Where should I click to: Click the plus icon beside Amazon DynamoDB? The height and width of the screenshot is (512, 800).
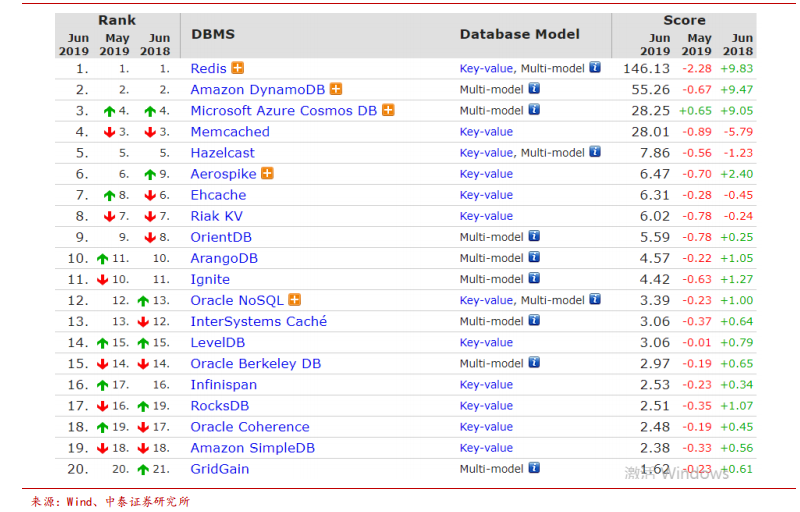(x=336, y=89)
